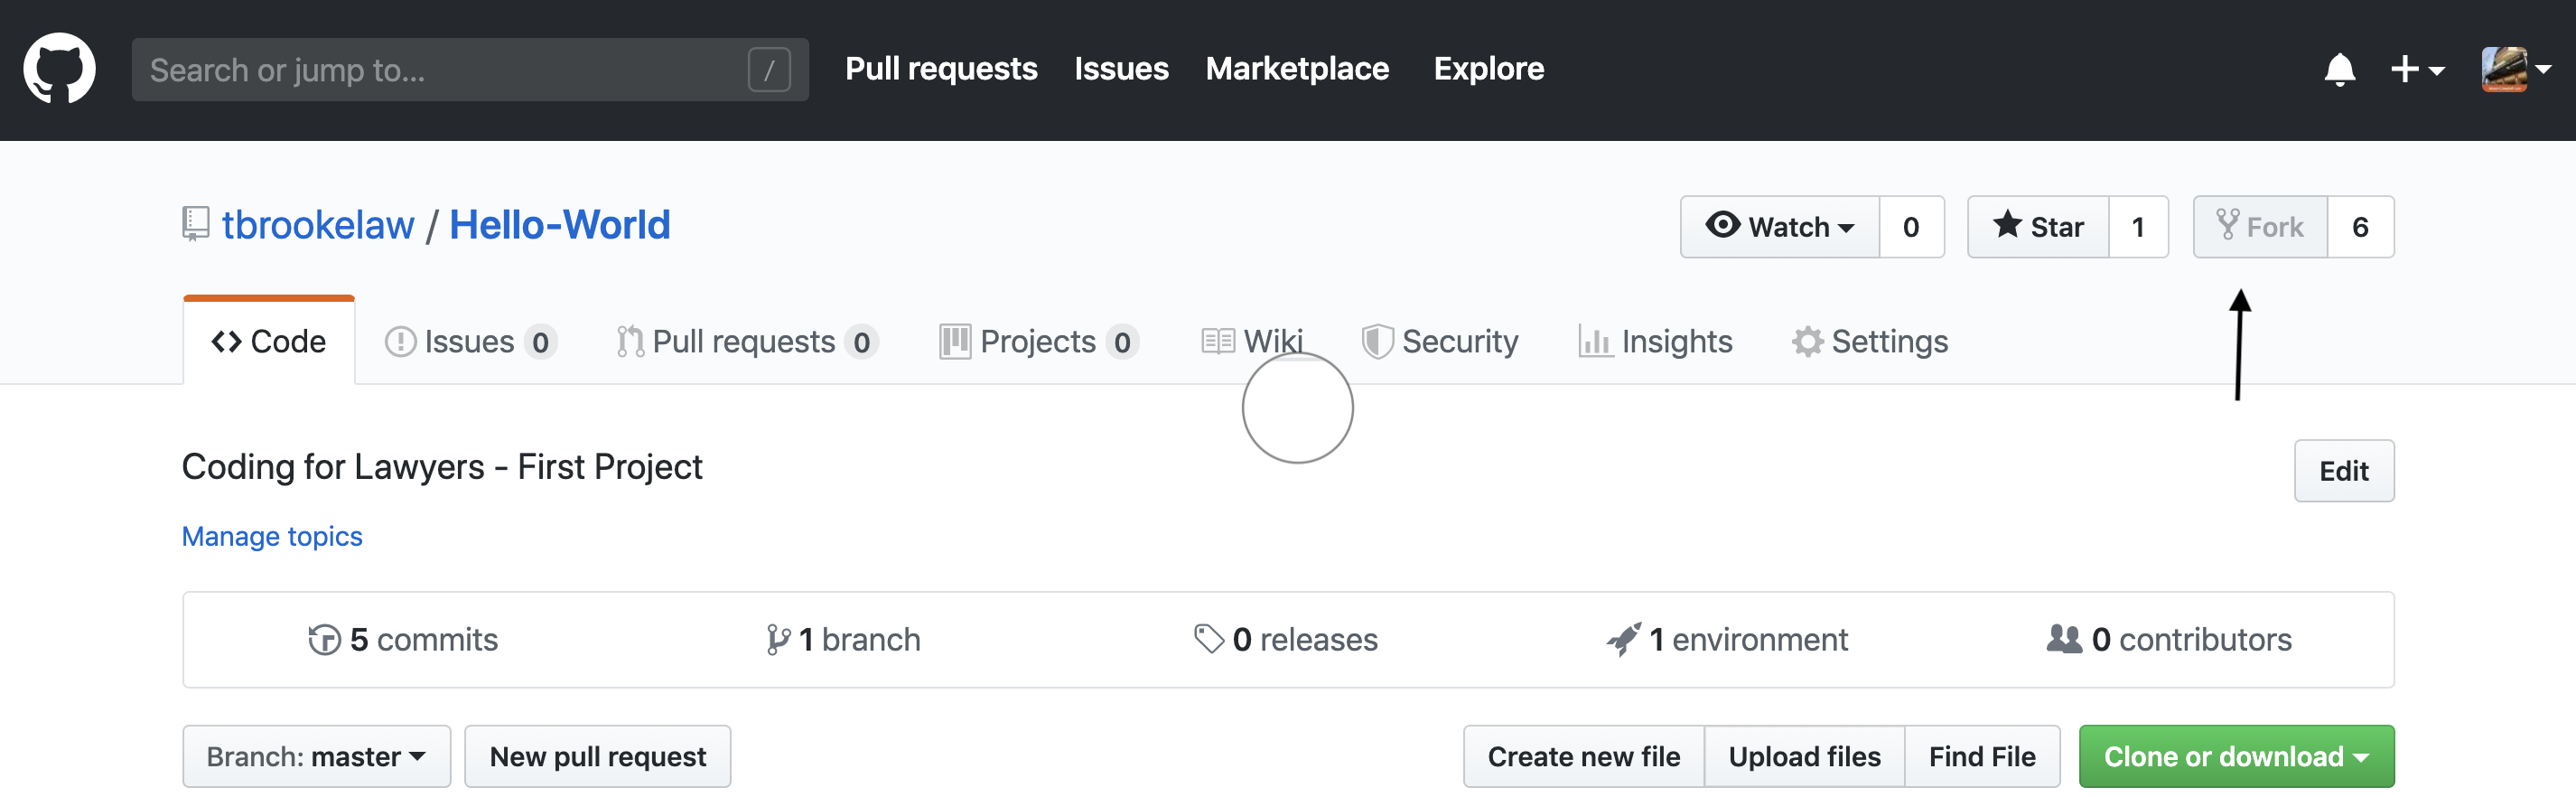Screen dimensions: 2576x797
Task: Click Create new file
Action: click(1584, 757)
